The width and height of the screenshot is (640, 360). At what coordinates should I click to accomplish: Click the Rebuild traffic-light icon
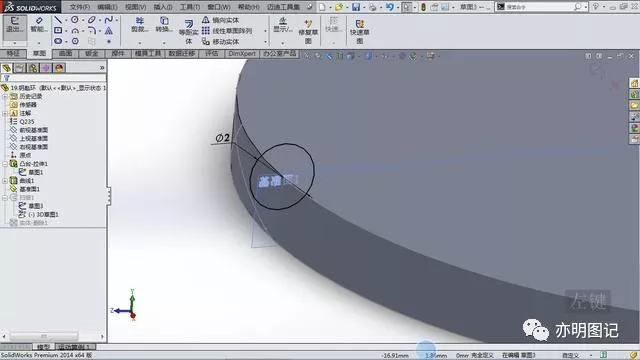pyautogui.click(x=424, y=7)
